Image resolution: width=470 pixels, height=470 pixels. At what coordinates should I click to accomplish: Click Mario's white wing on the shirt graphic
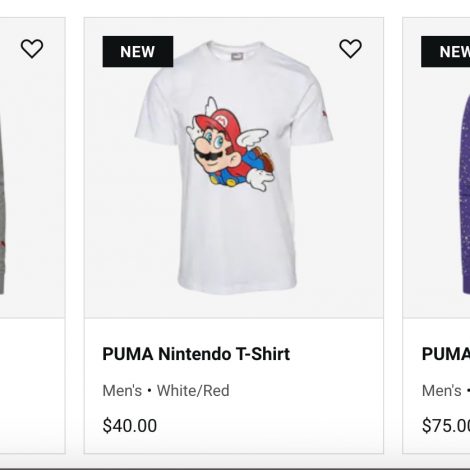(x=254, y=138)
